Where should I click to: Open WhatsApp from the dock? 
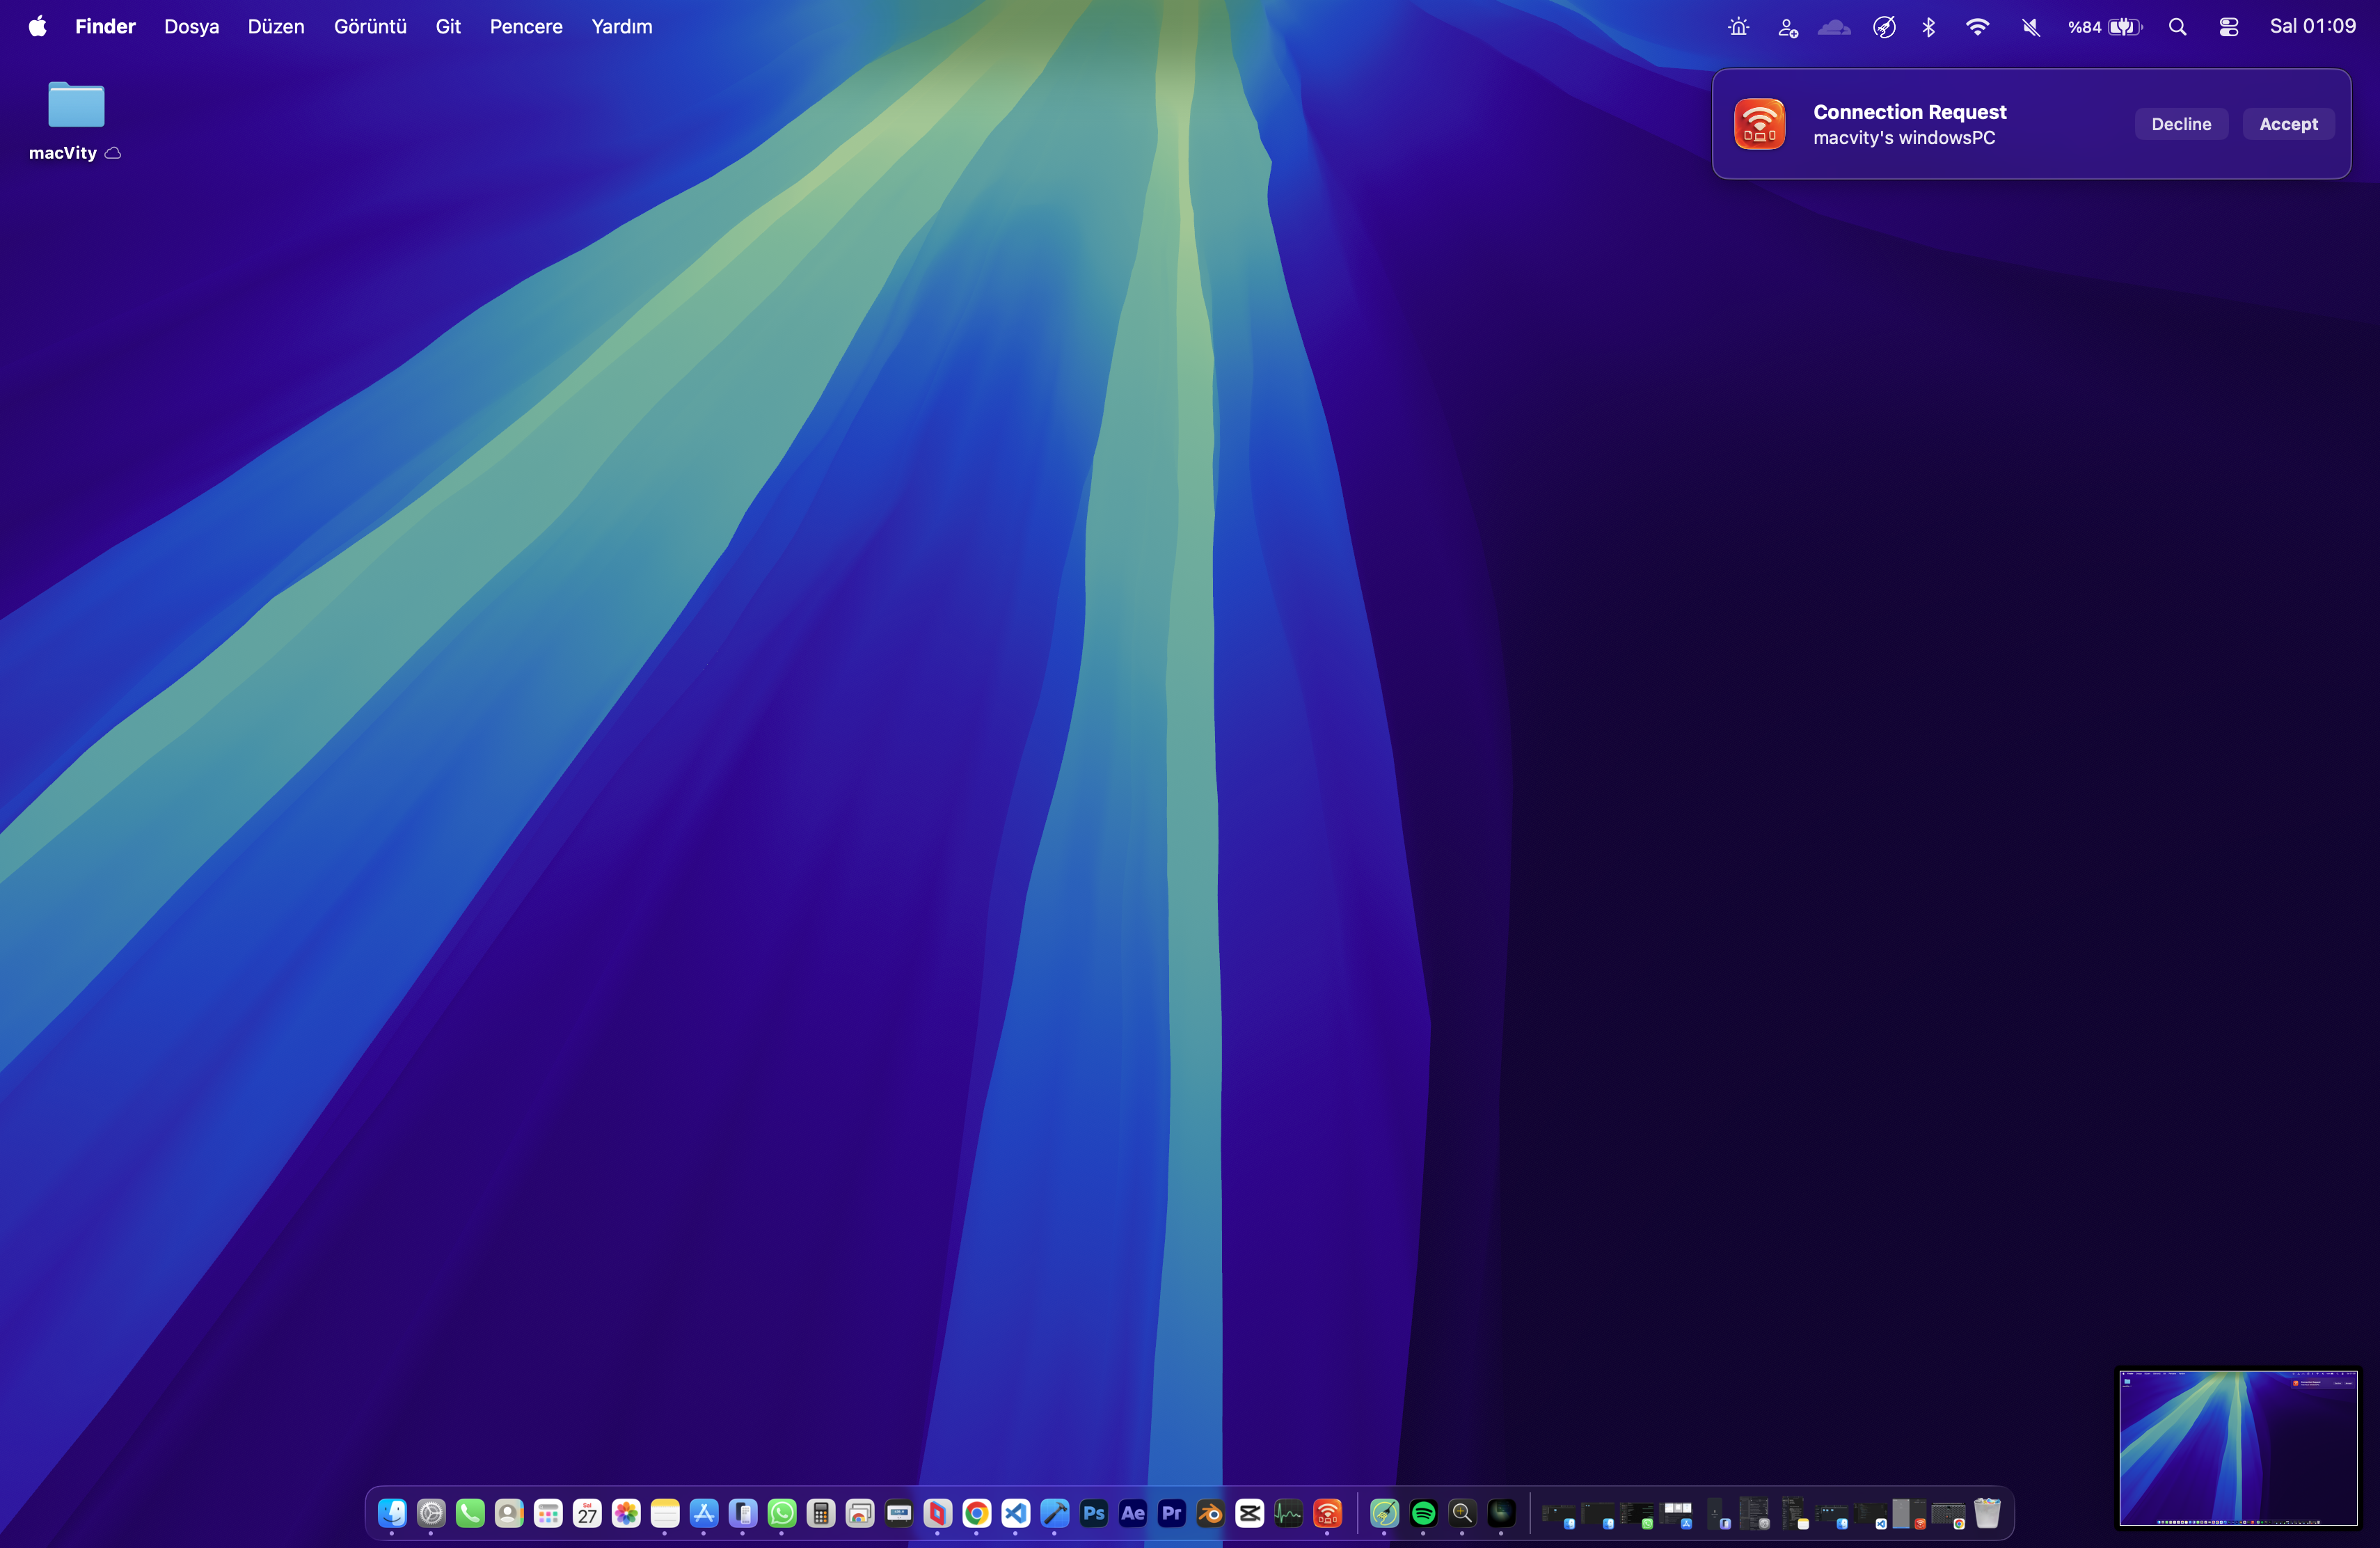[782, 1513]
